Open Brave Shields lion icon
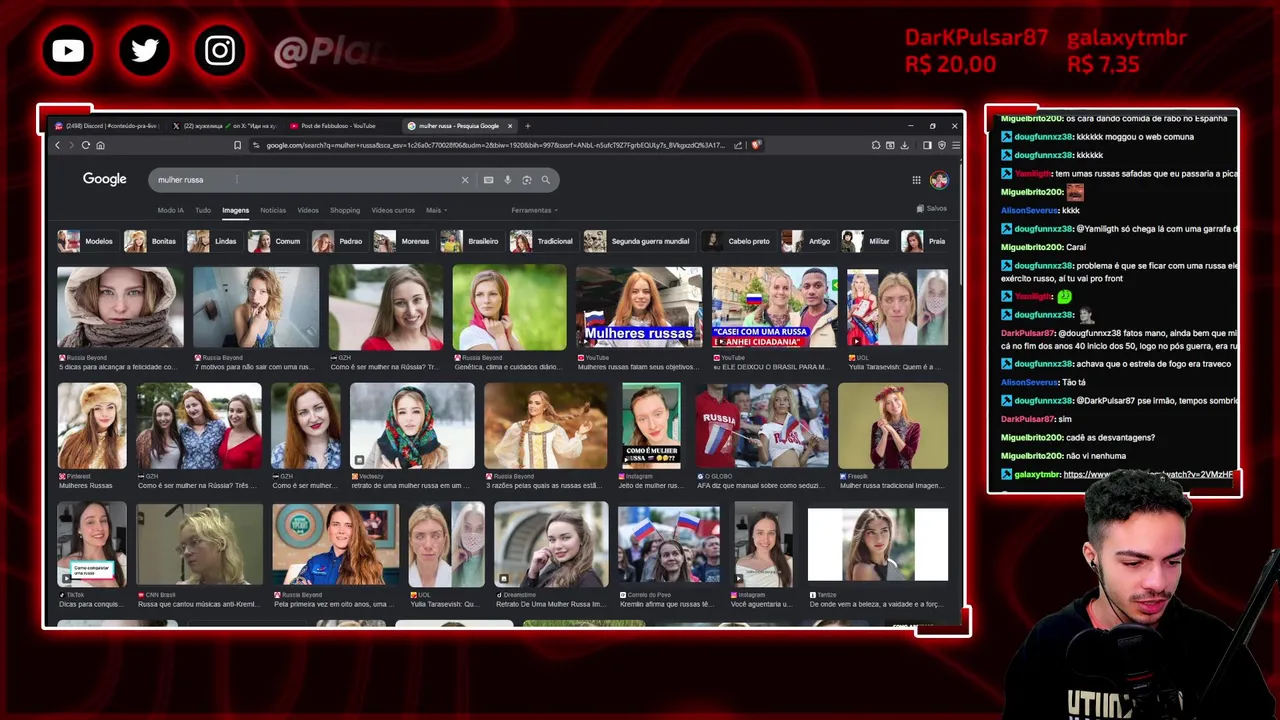The image size is (1280, 720). pos(756,145)
